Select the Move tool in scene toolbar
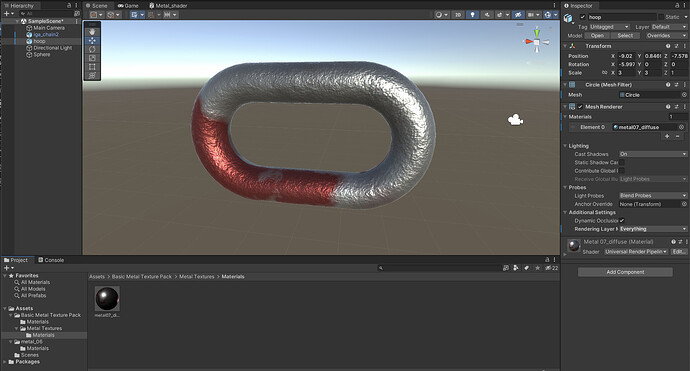The height and width of the screenshot is (371, 690). pos(92,40)
